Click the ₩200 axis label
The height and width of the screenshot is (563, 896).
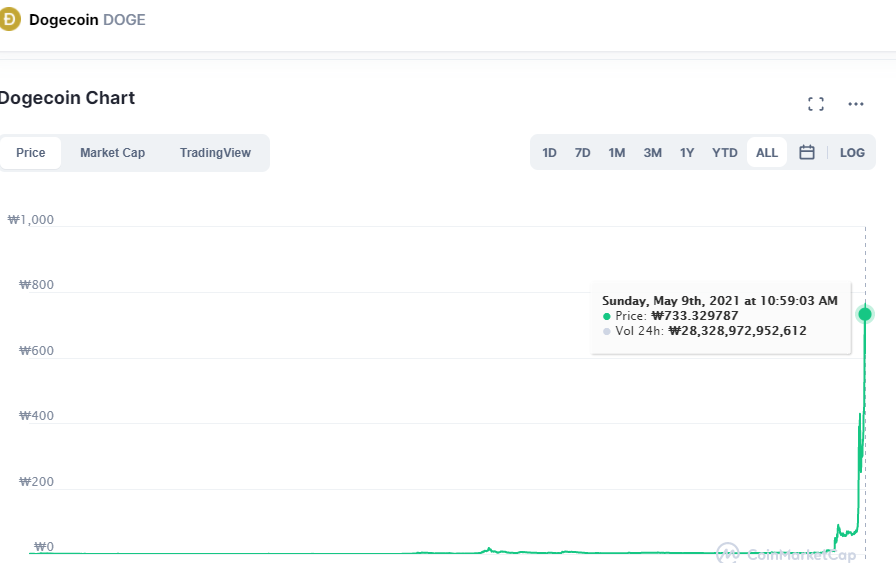pos(37,481)
